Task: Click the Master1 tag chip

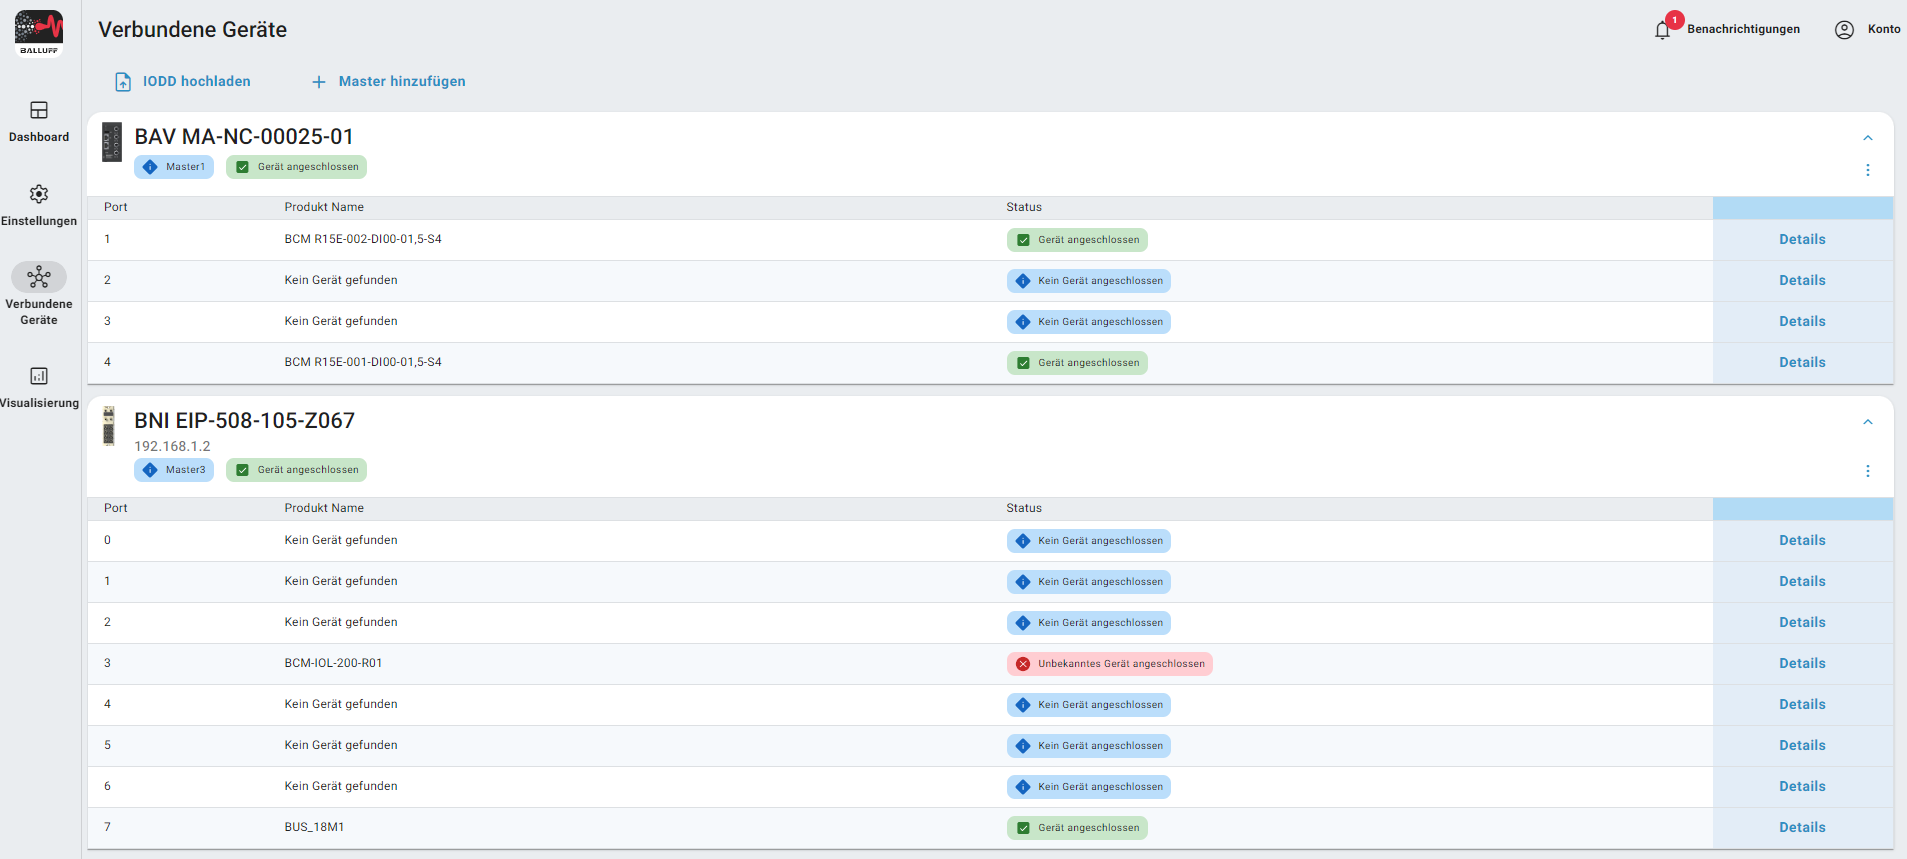Action: (174, 167)
